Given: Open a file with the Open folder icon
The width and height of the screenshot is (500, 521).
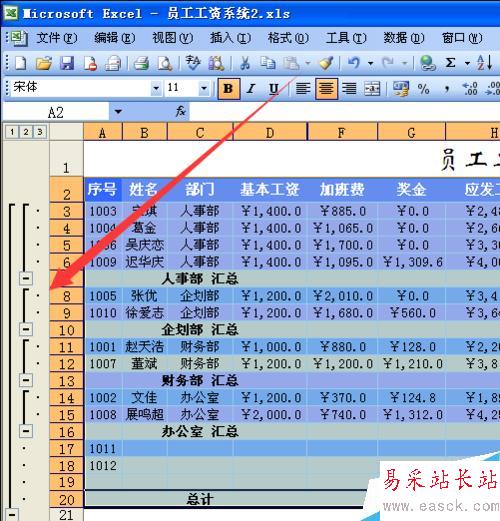Looking at the screenshot, I should [x=44, y=63].
